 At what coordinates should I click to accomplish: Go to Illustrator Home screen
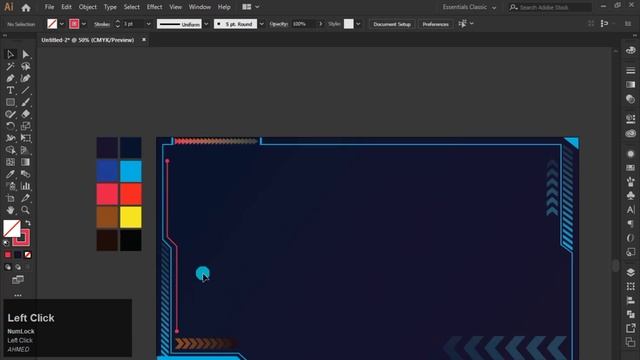click(x=26, y=7)
